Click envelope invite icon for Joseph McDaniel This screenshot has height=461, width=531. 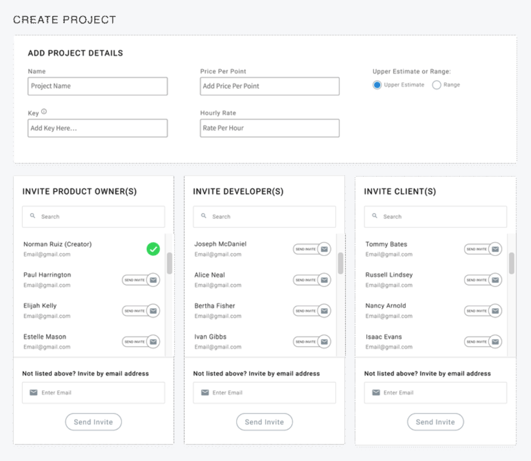coord(324,249)
